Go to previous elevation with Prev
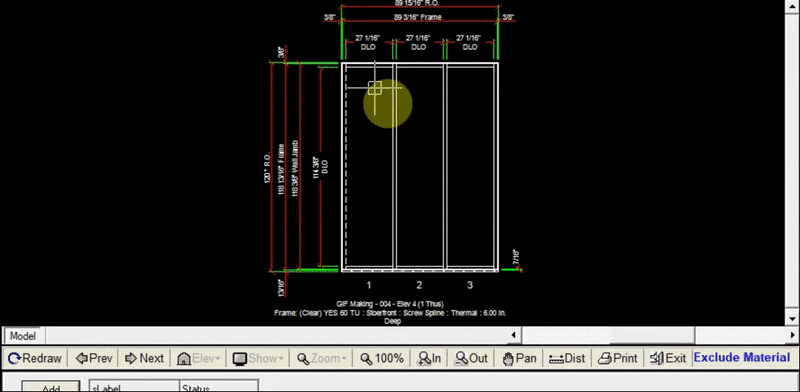The width and height of the screenshot is (800, 392). [94, 358]
